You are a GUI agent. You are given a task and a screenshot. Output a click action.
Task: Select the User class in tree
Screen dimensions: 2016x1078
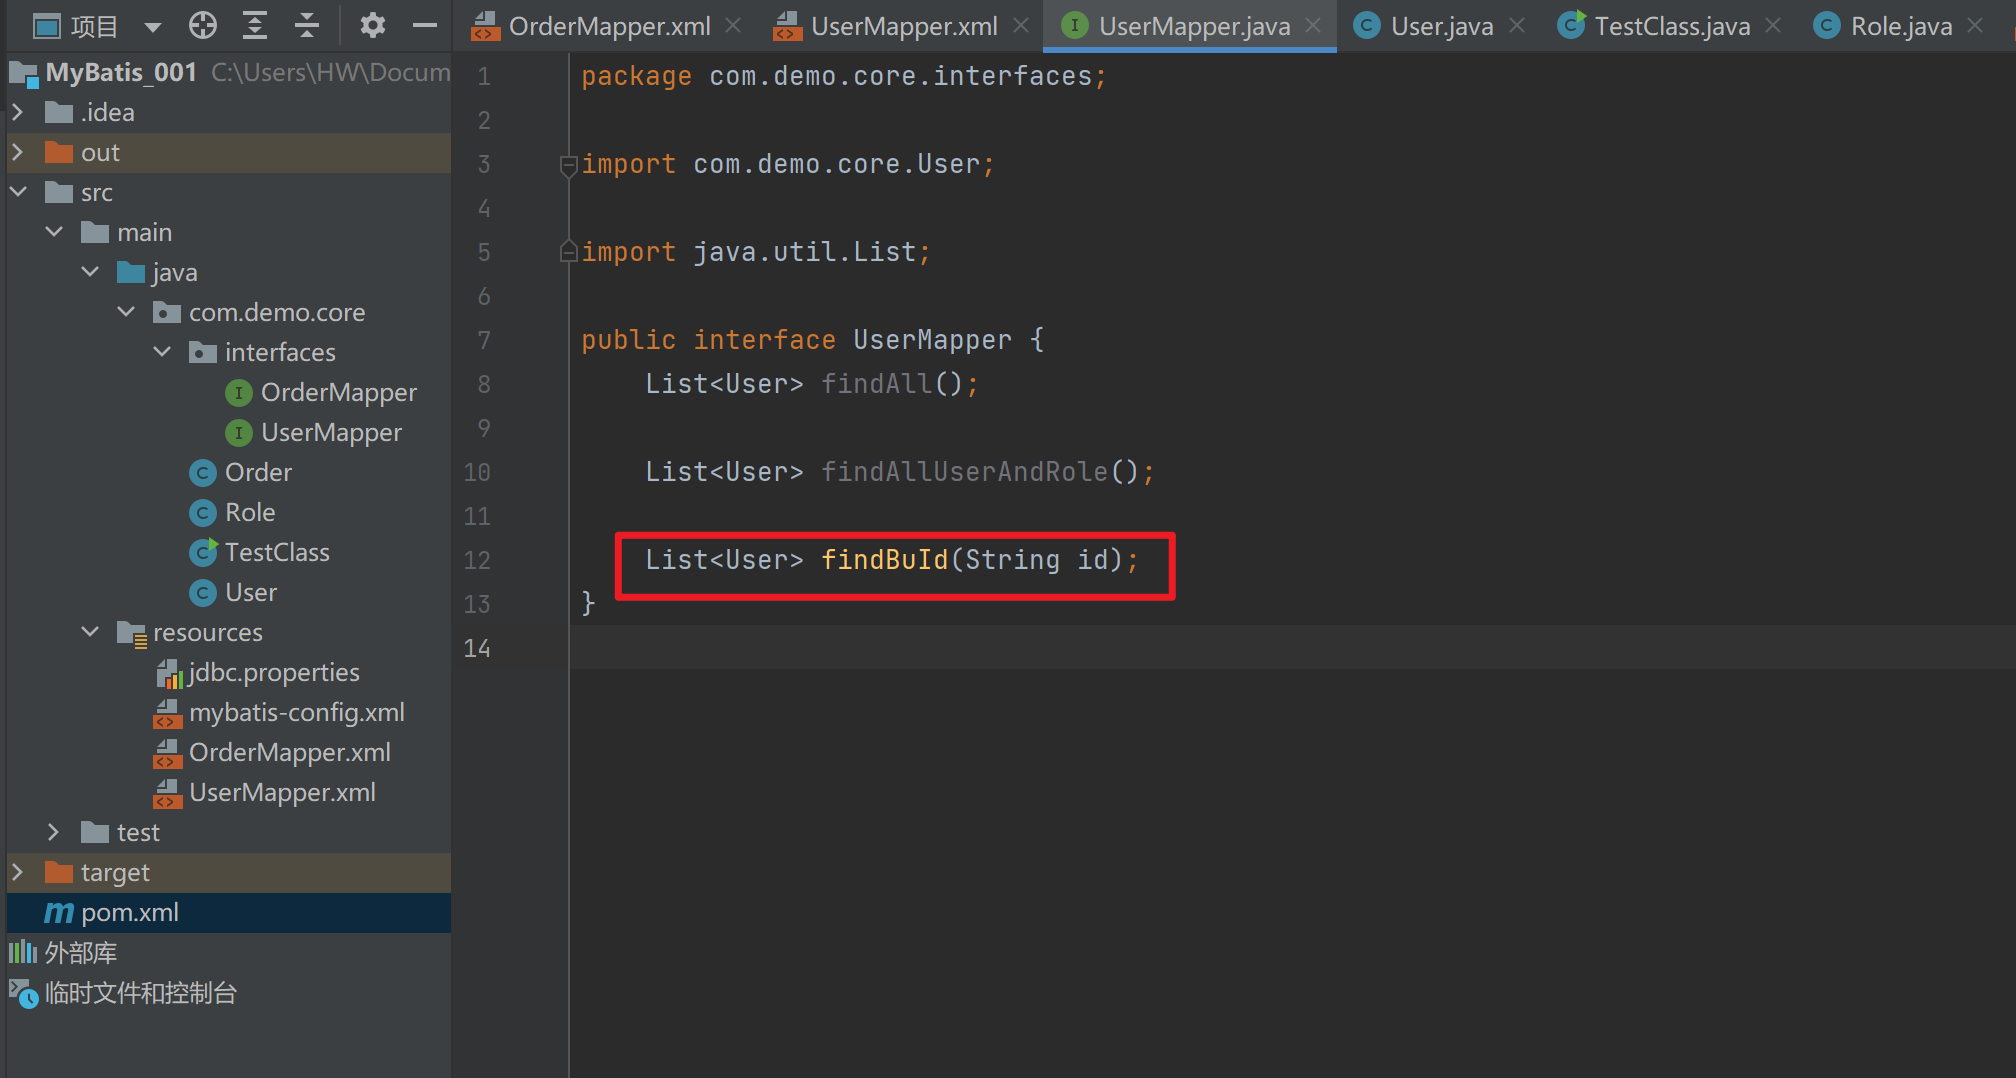(x=251, y=592)
